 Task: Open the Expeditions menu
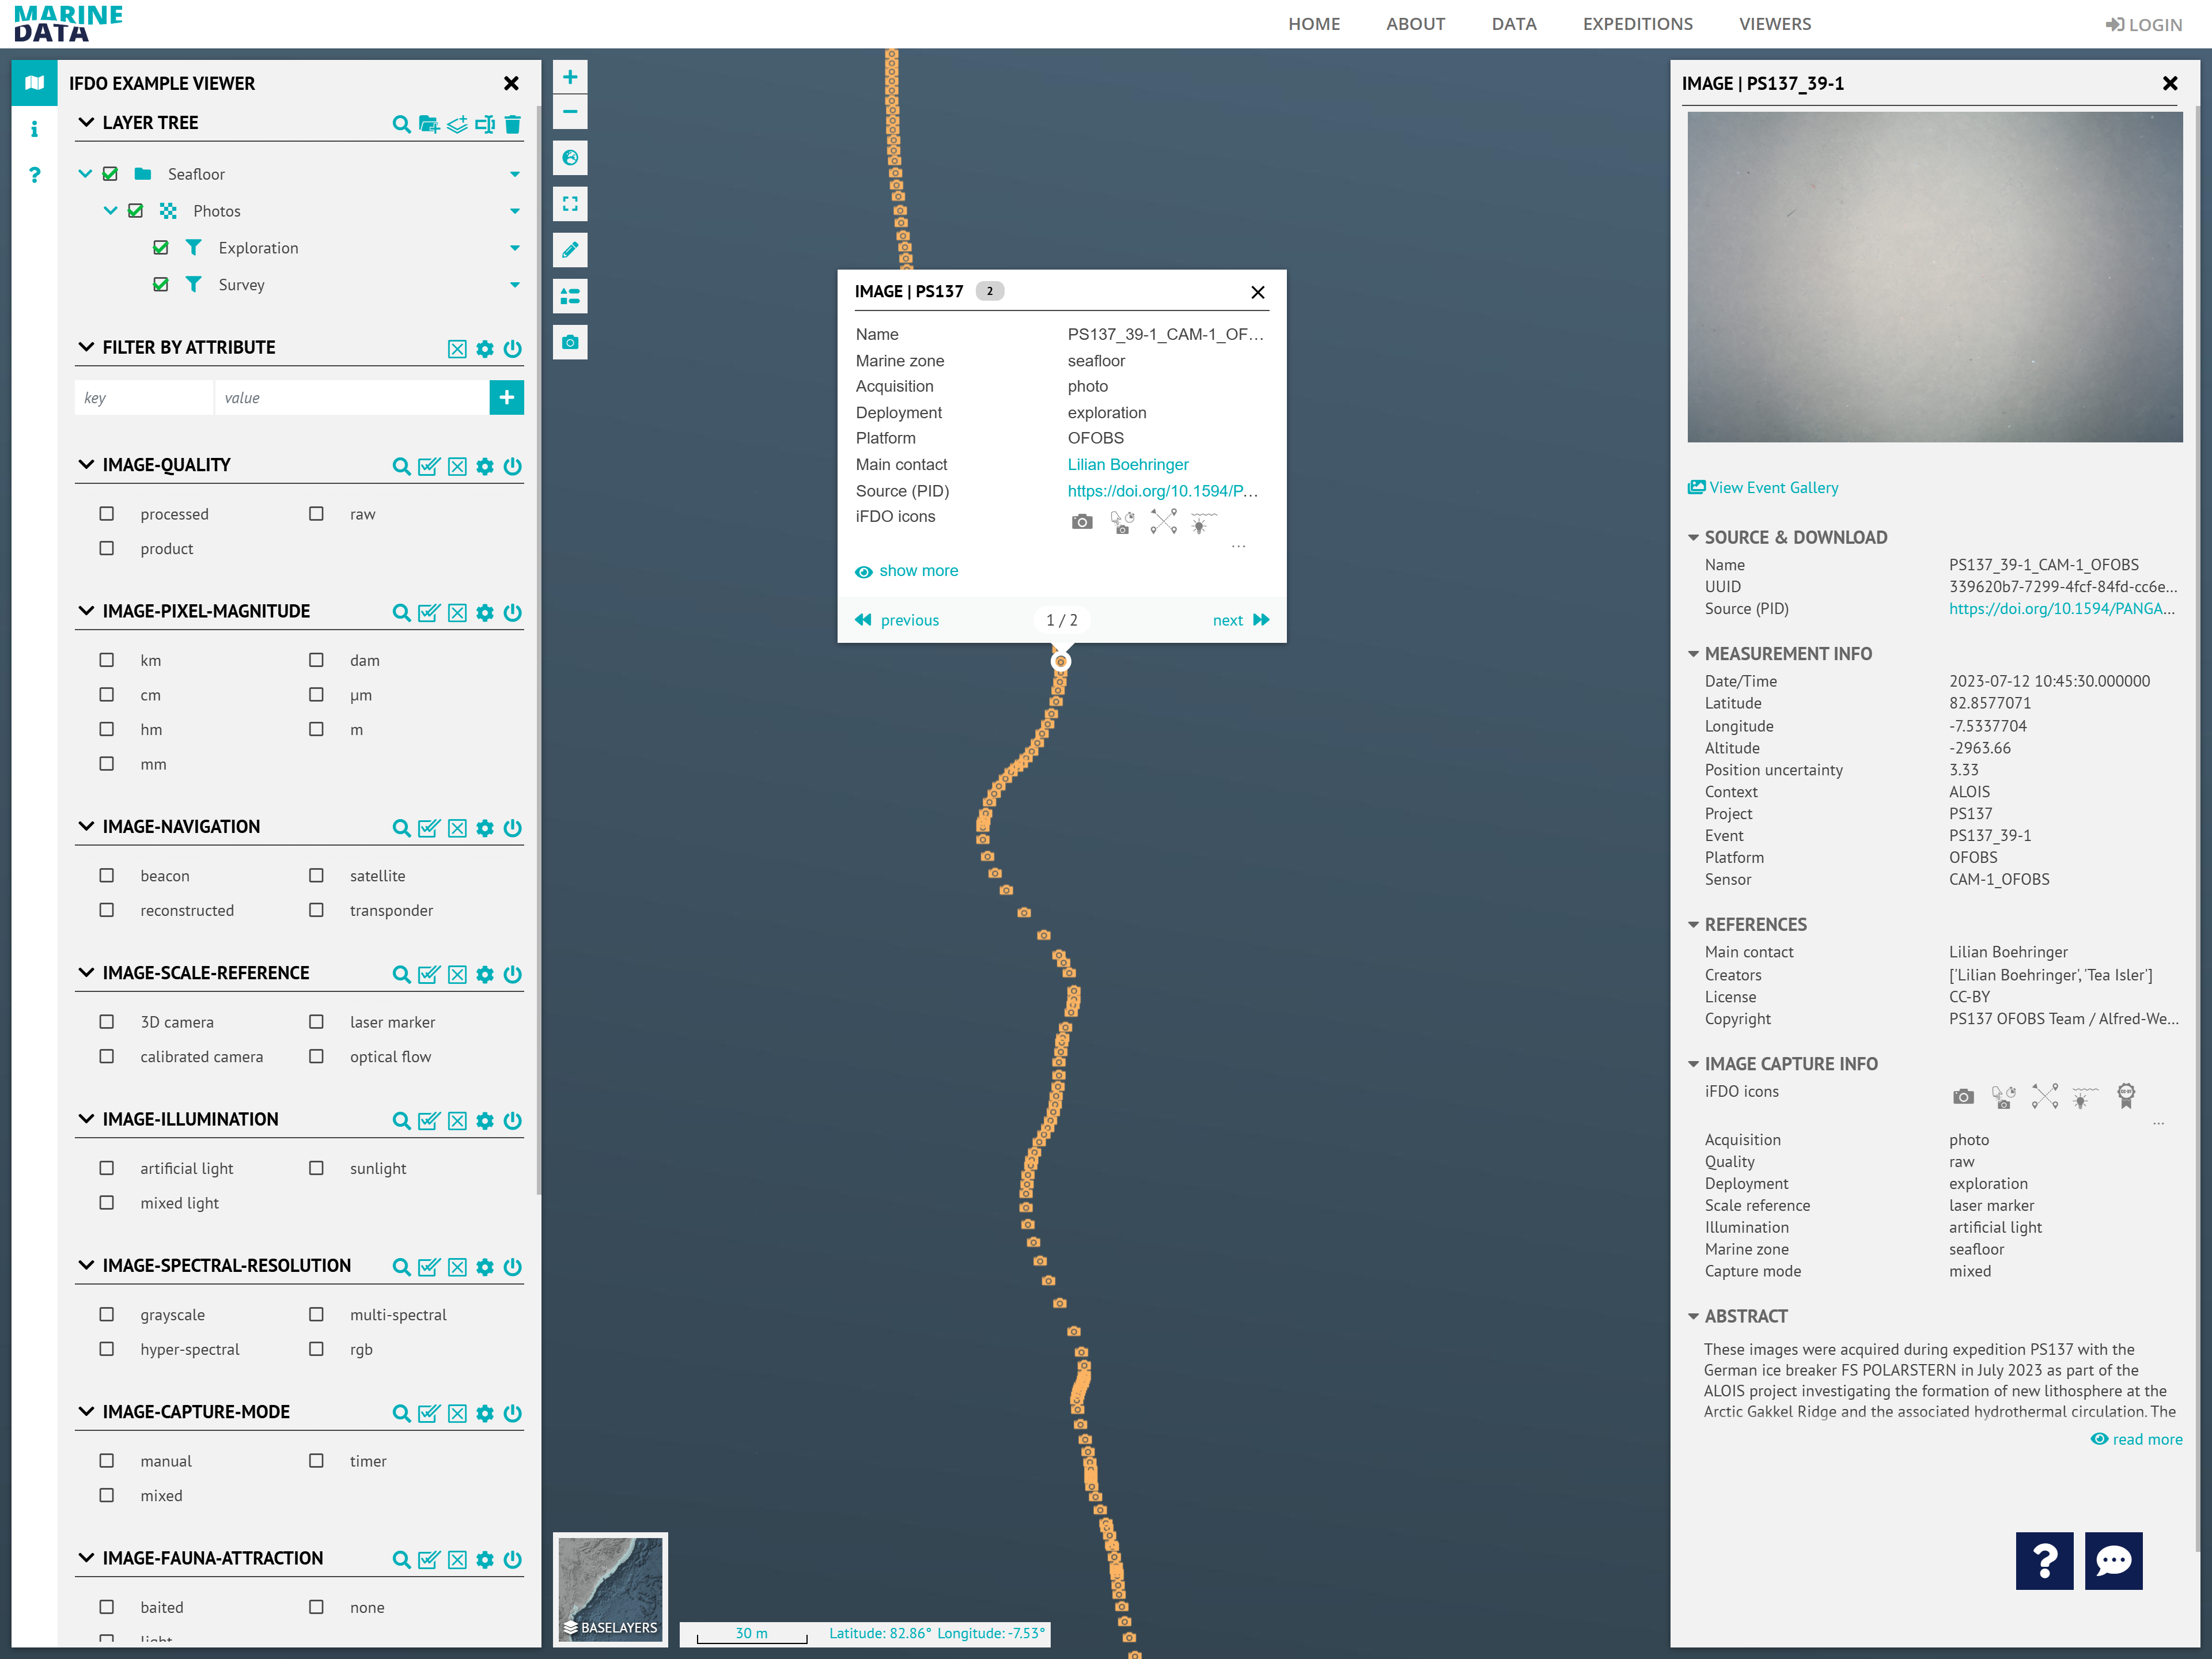pyautogui.click(x=1637, y=24)
